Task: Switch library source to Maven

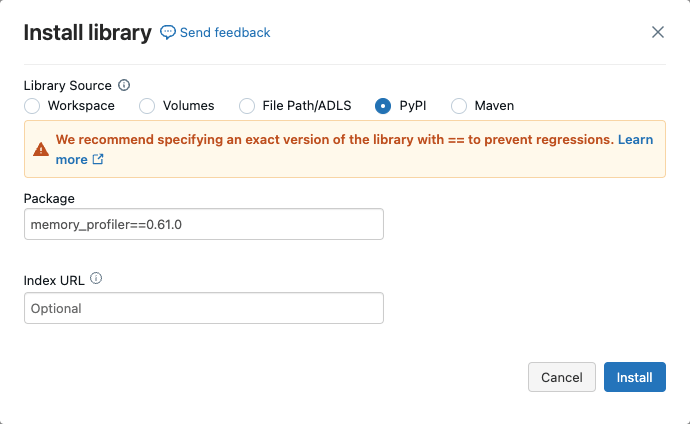Action: (x=459, y=106)
